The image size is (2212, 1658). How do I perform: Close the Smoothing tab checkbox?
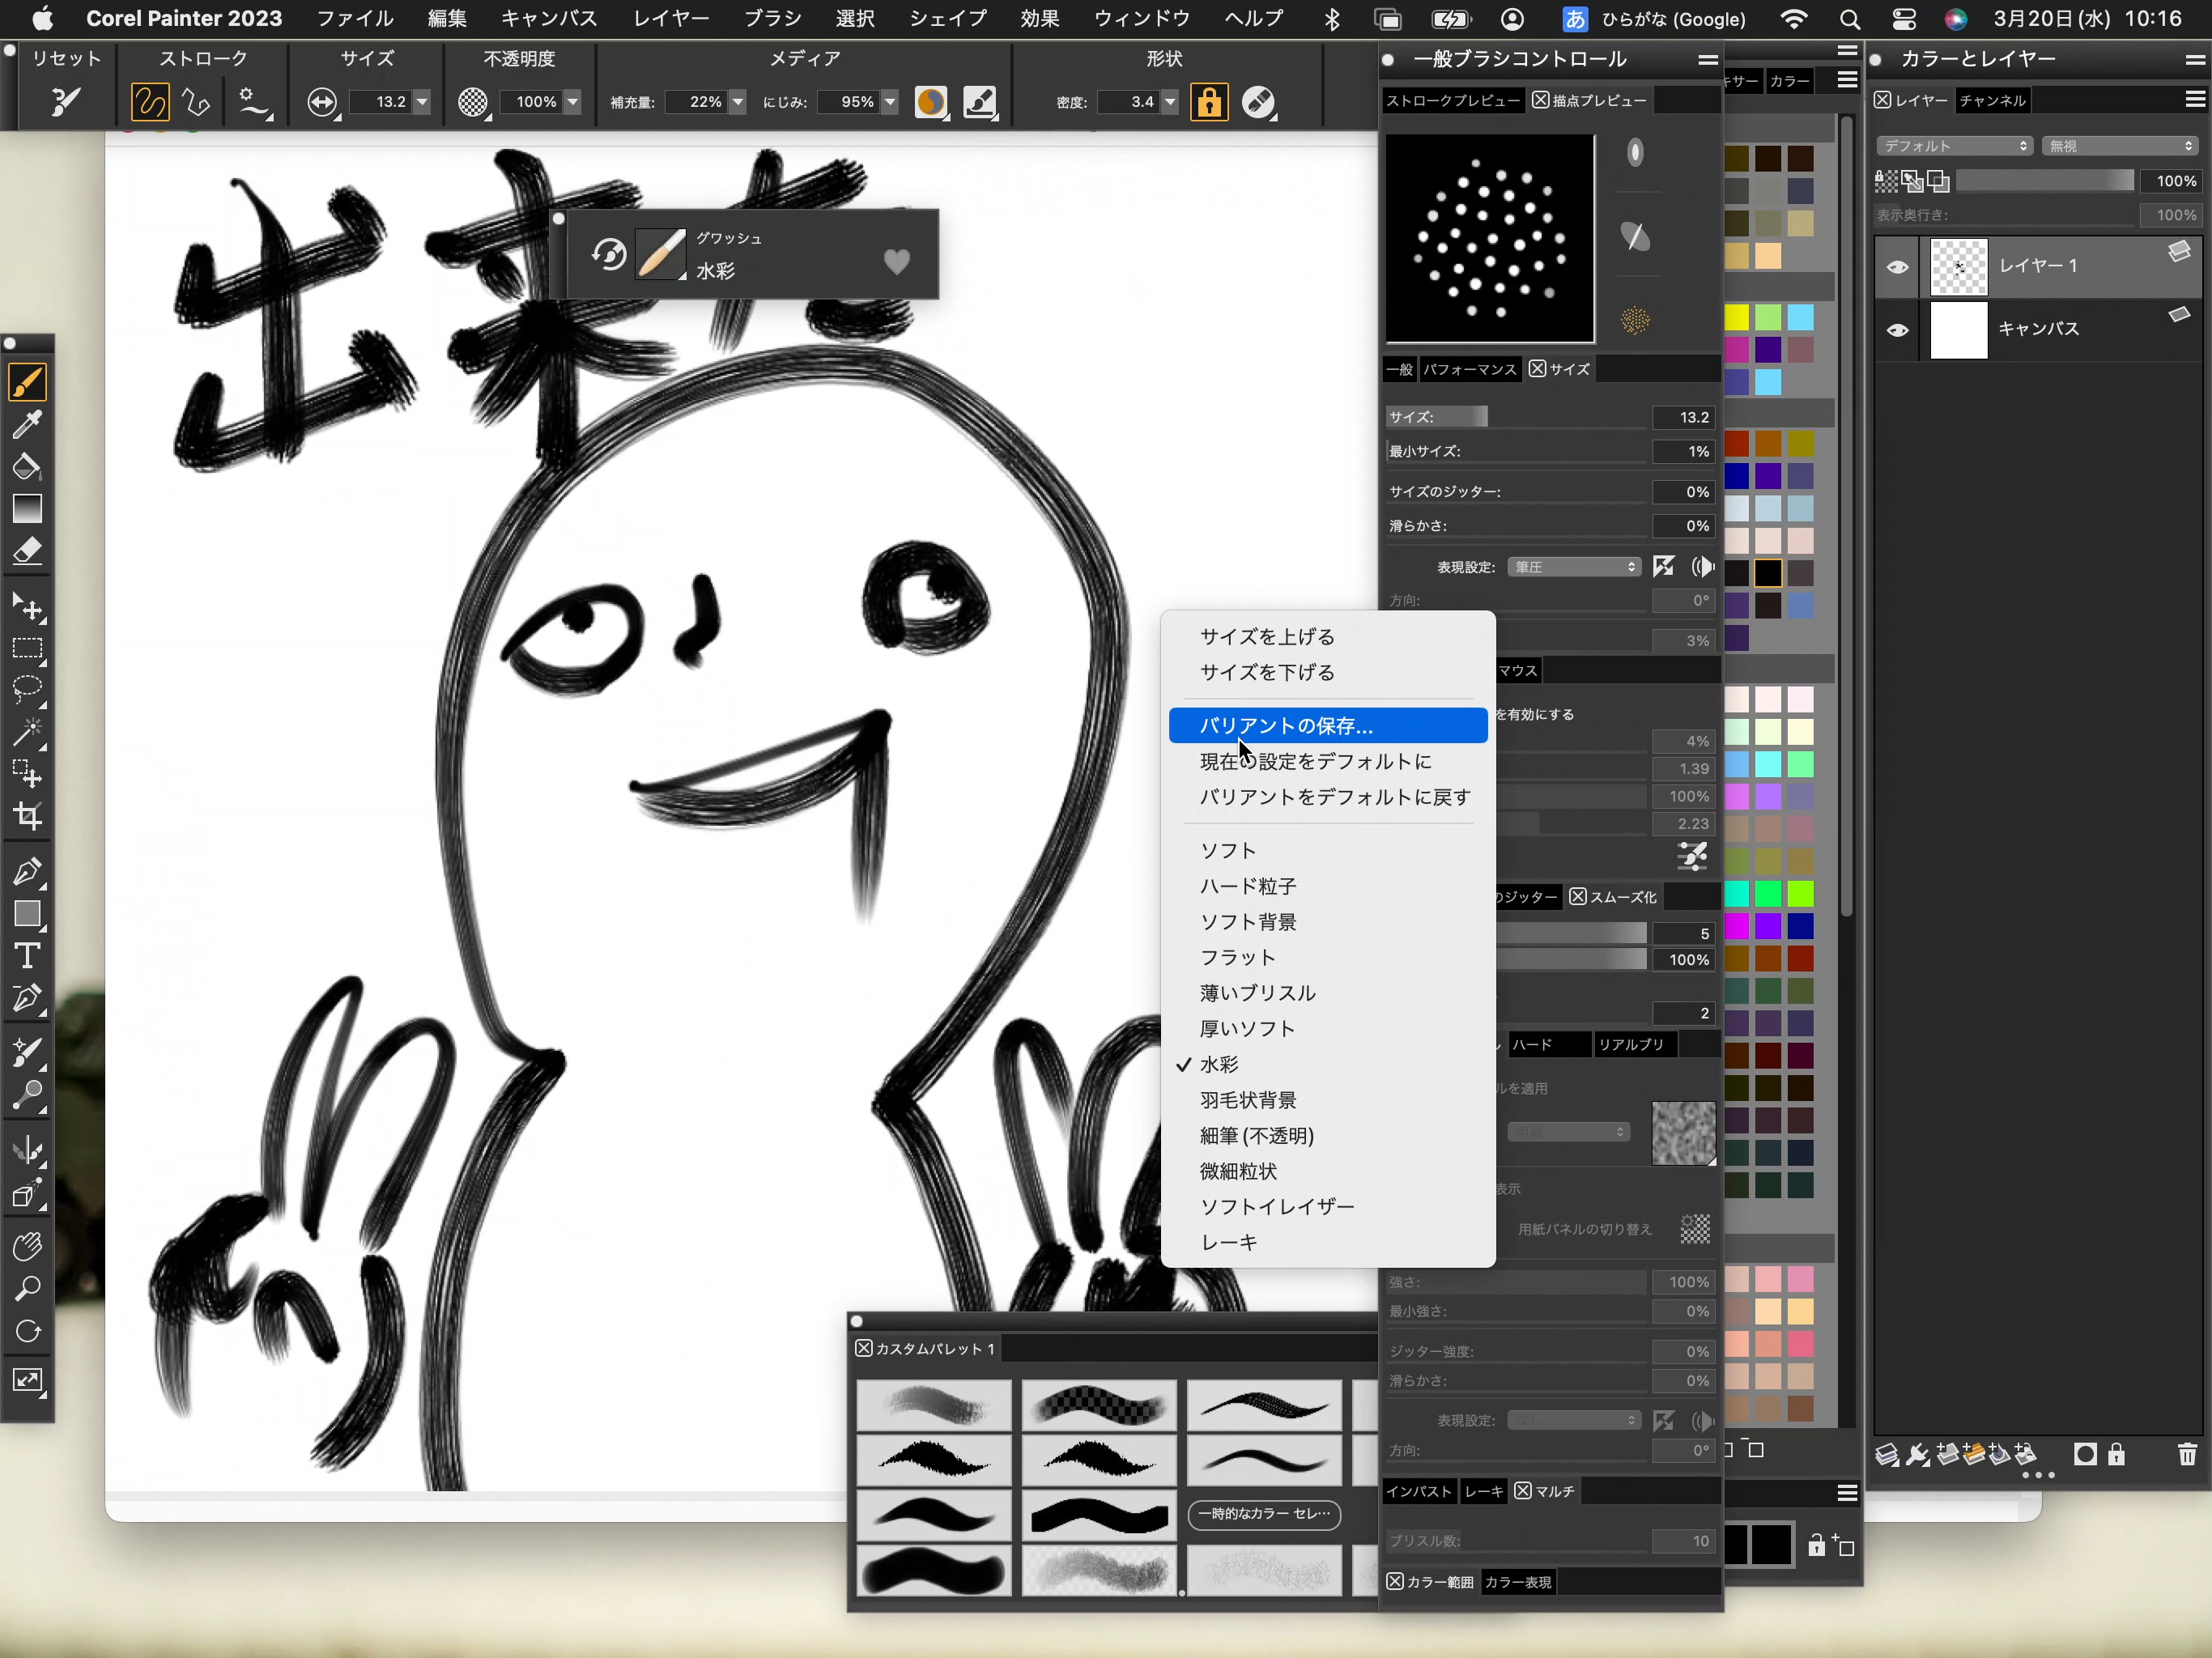pyautogui.click(x=1578, y=897)
